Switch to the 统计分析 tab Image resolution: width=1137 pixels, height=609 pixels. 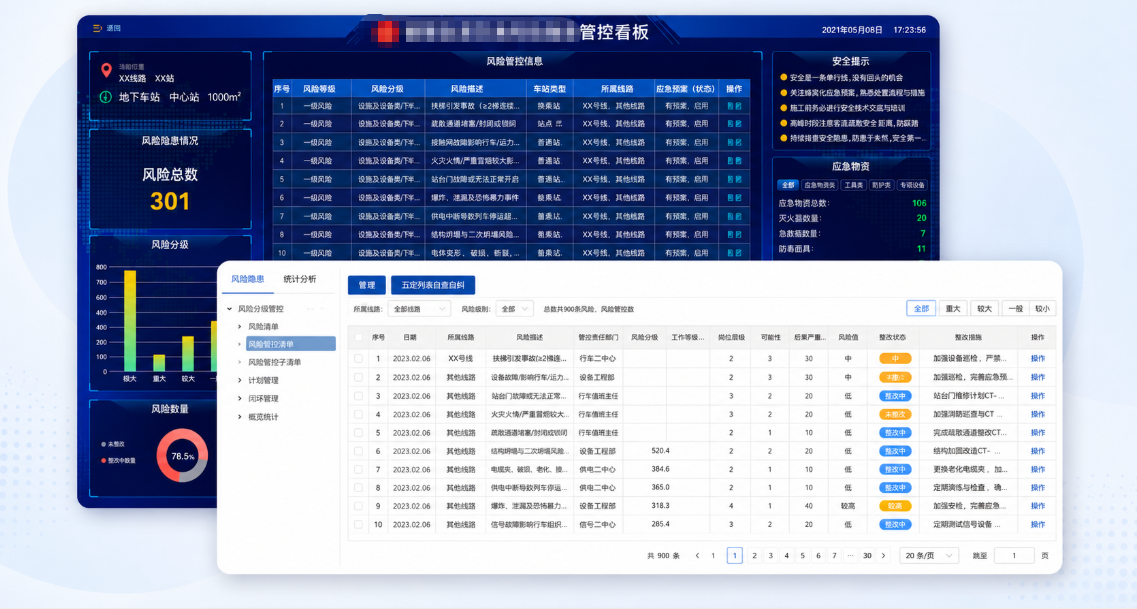click(299, 279)
